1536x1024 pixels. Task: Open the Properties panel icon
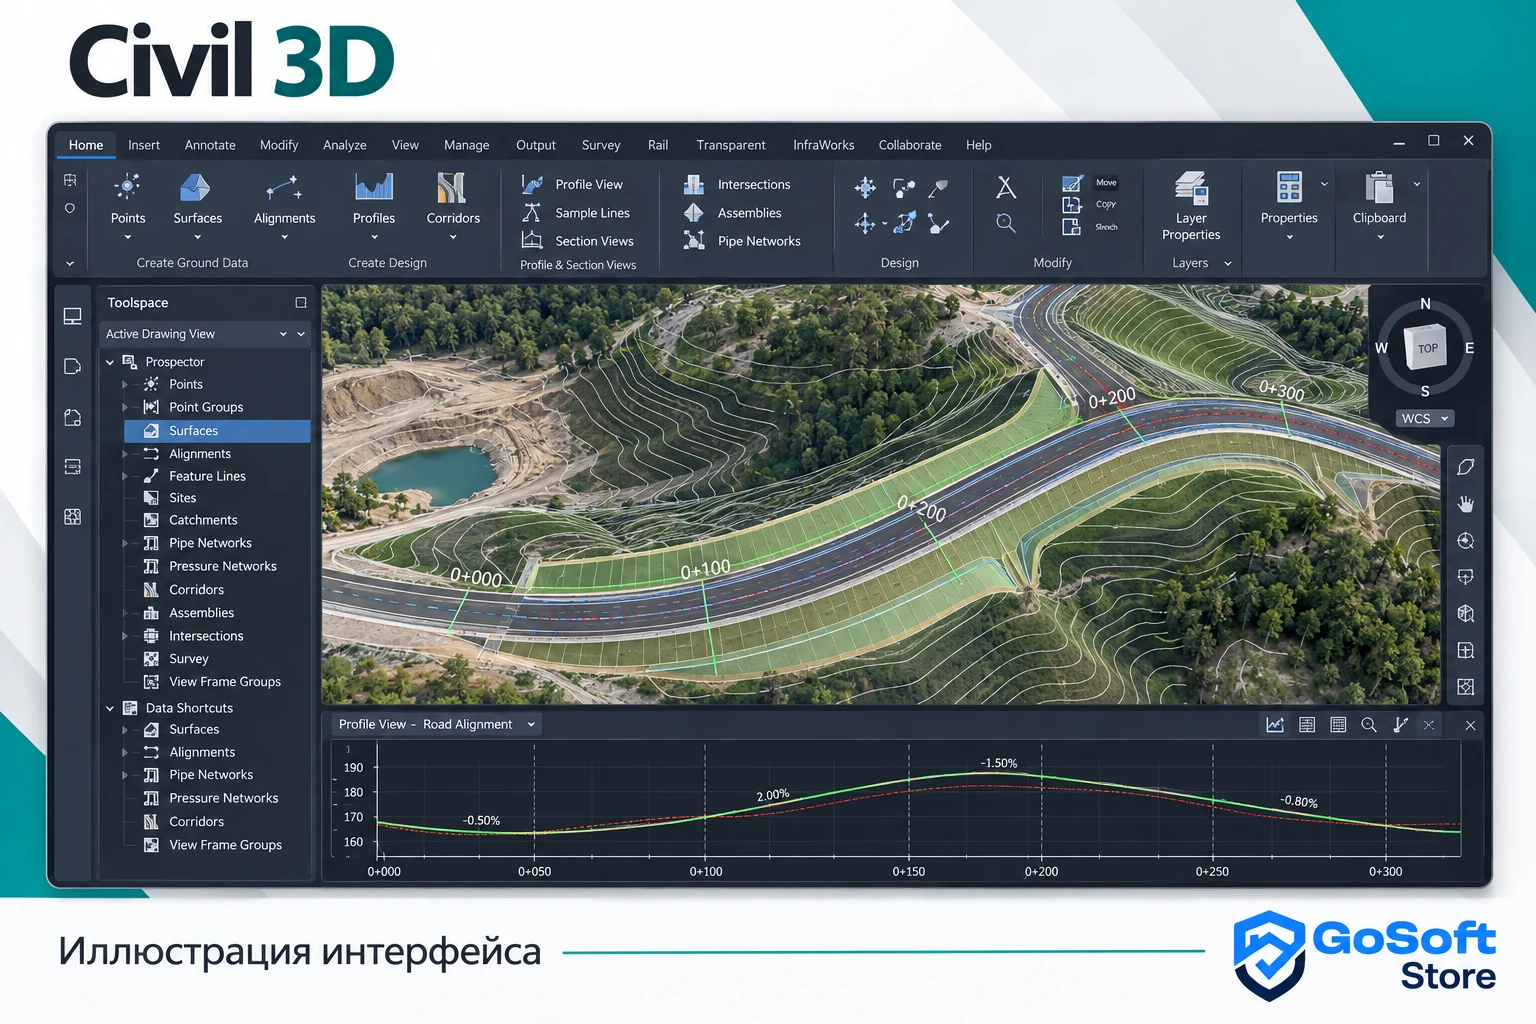1289,186
